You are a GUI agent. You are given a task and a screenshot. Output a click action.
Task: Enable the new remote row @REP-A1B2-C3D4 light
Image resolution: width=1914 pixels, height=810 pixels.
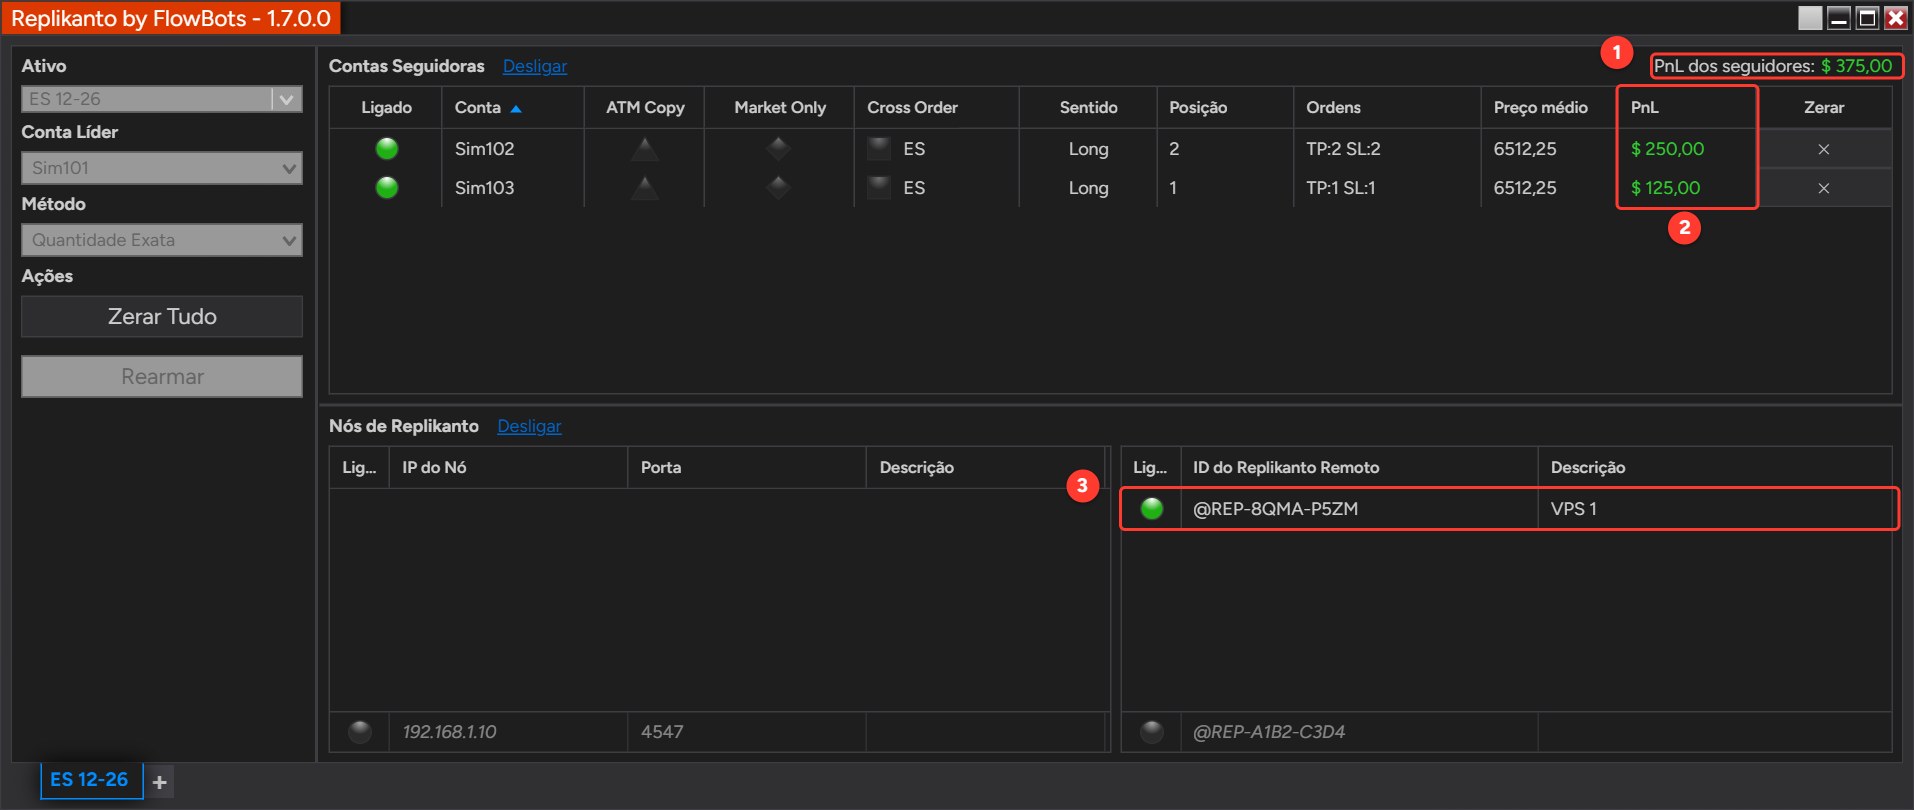coord(1152,732)
